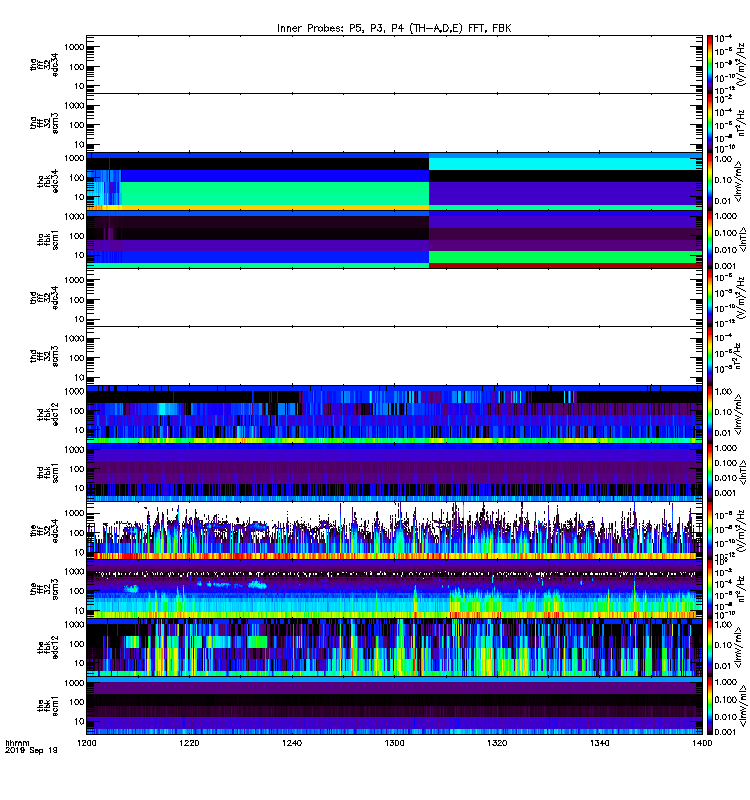This screenshot has height=800, width=750.
Task: Select the 1240 time axis label
Action: 292,743
